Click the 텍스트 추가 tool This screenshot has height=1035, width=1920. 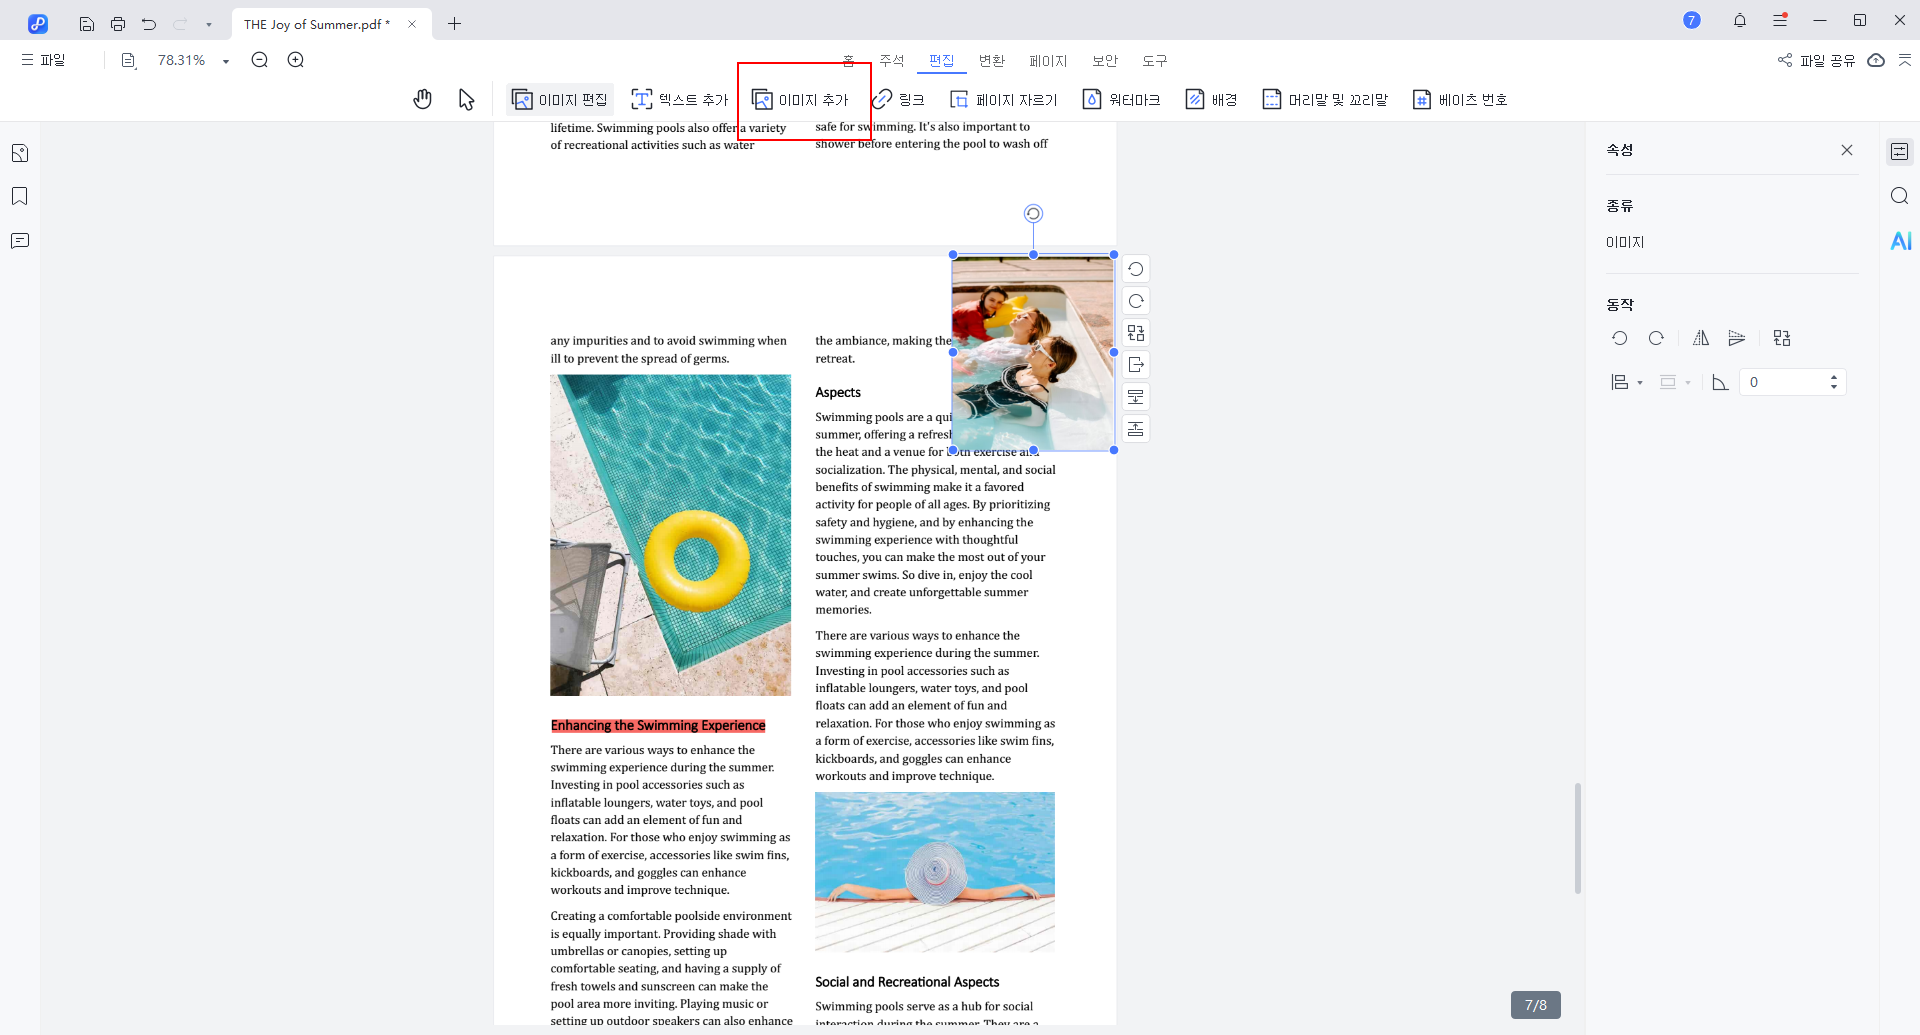(x=680, y=99)
